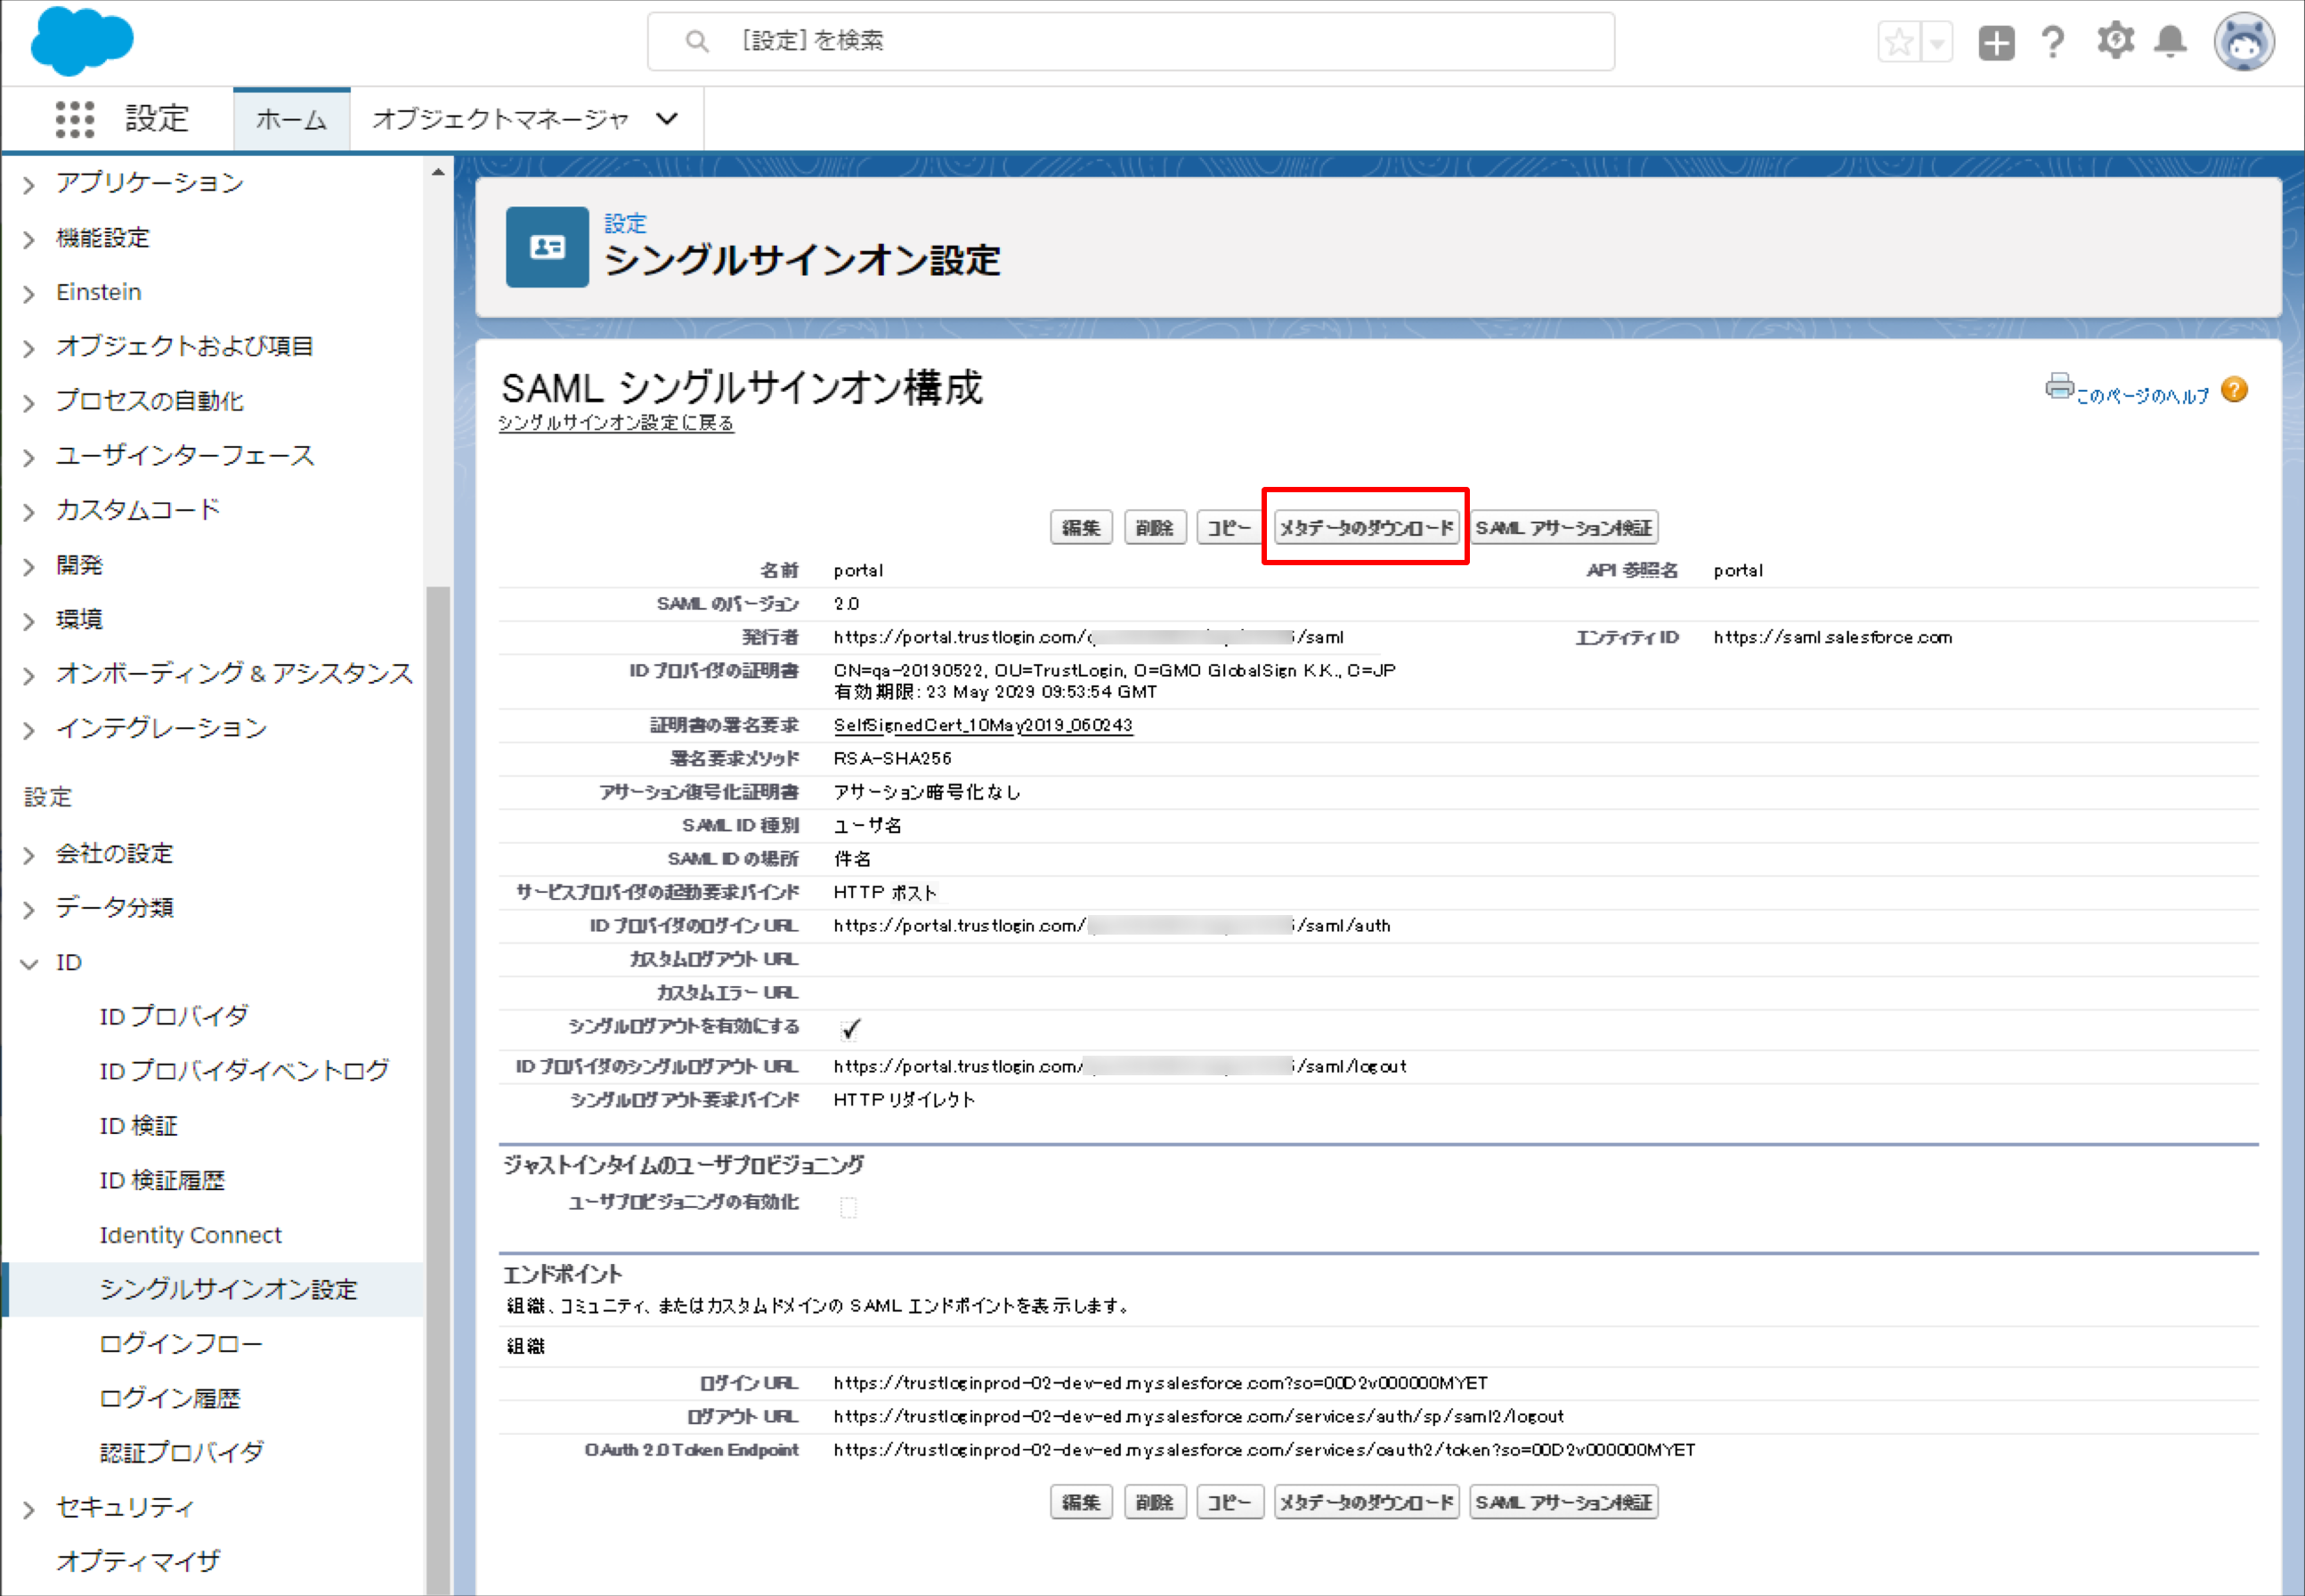Expand the ユーザインターフェース node

(x=30, y=457)
